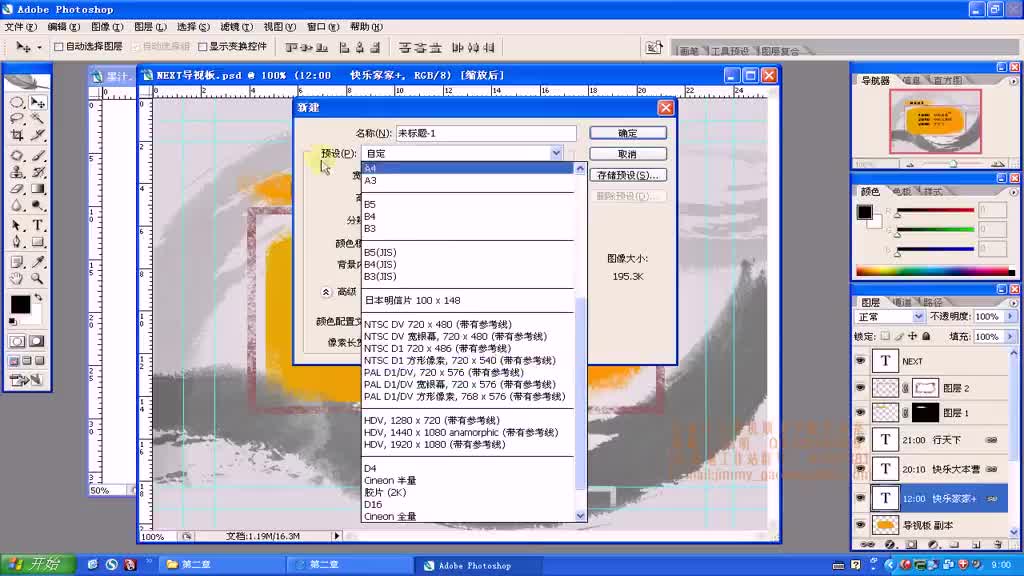Open the layer blend mode 正常 dropdown

890,317
